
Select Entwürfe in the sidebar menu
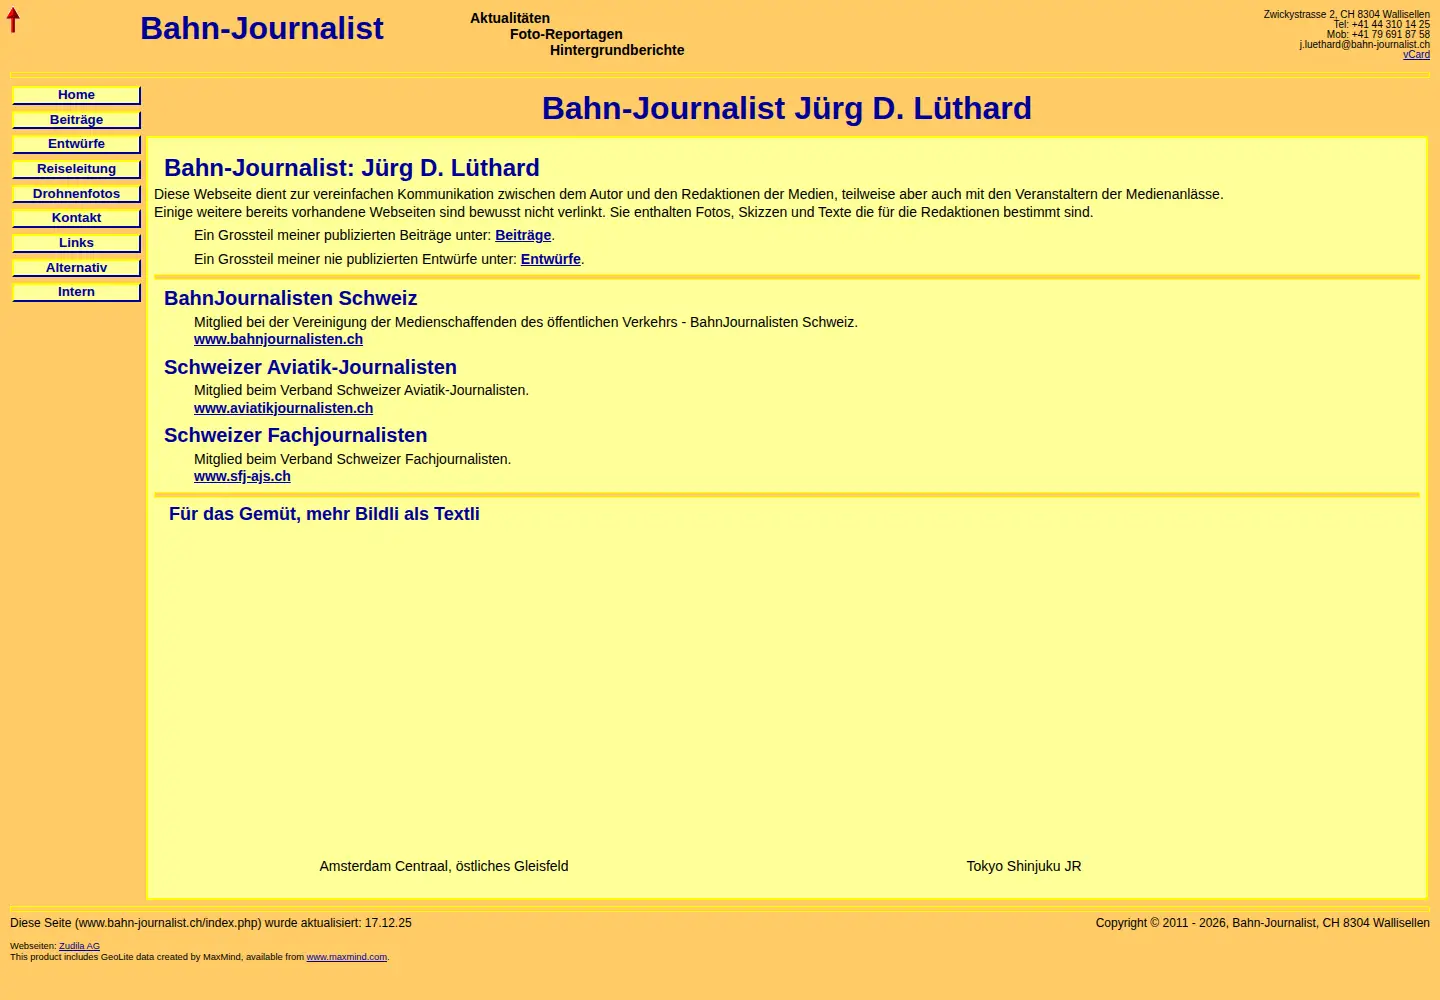tap(76, 144)
